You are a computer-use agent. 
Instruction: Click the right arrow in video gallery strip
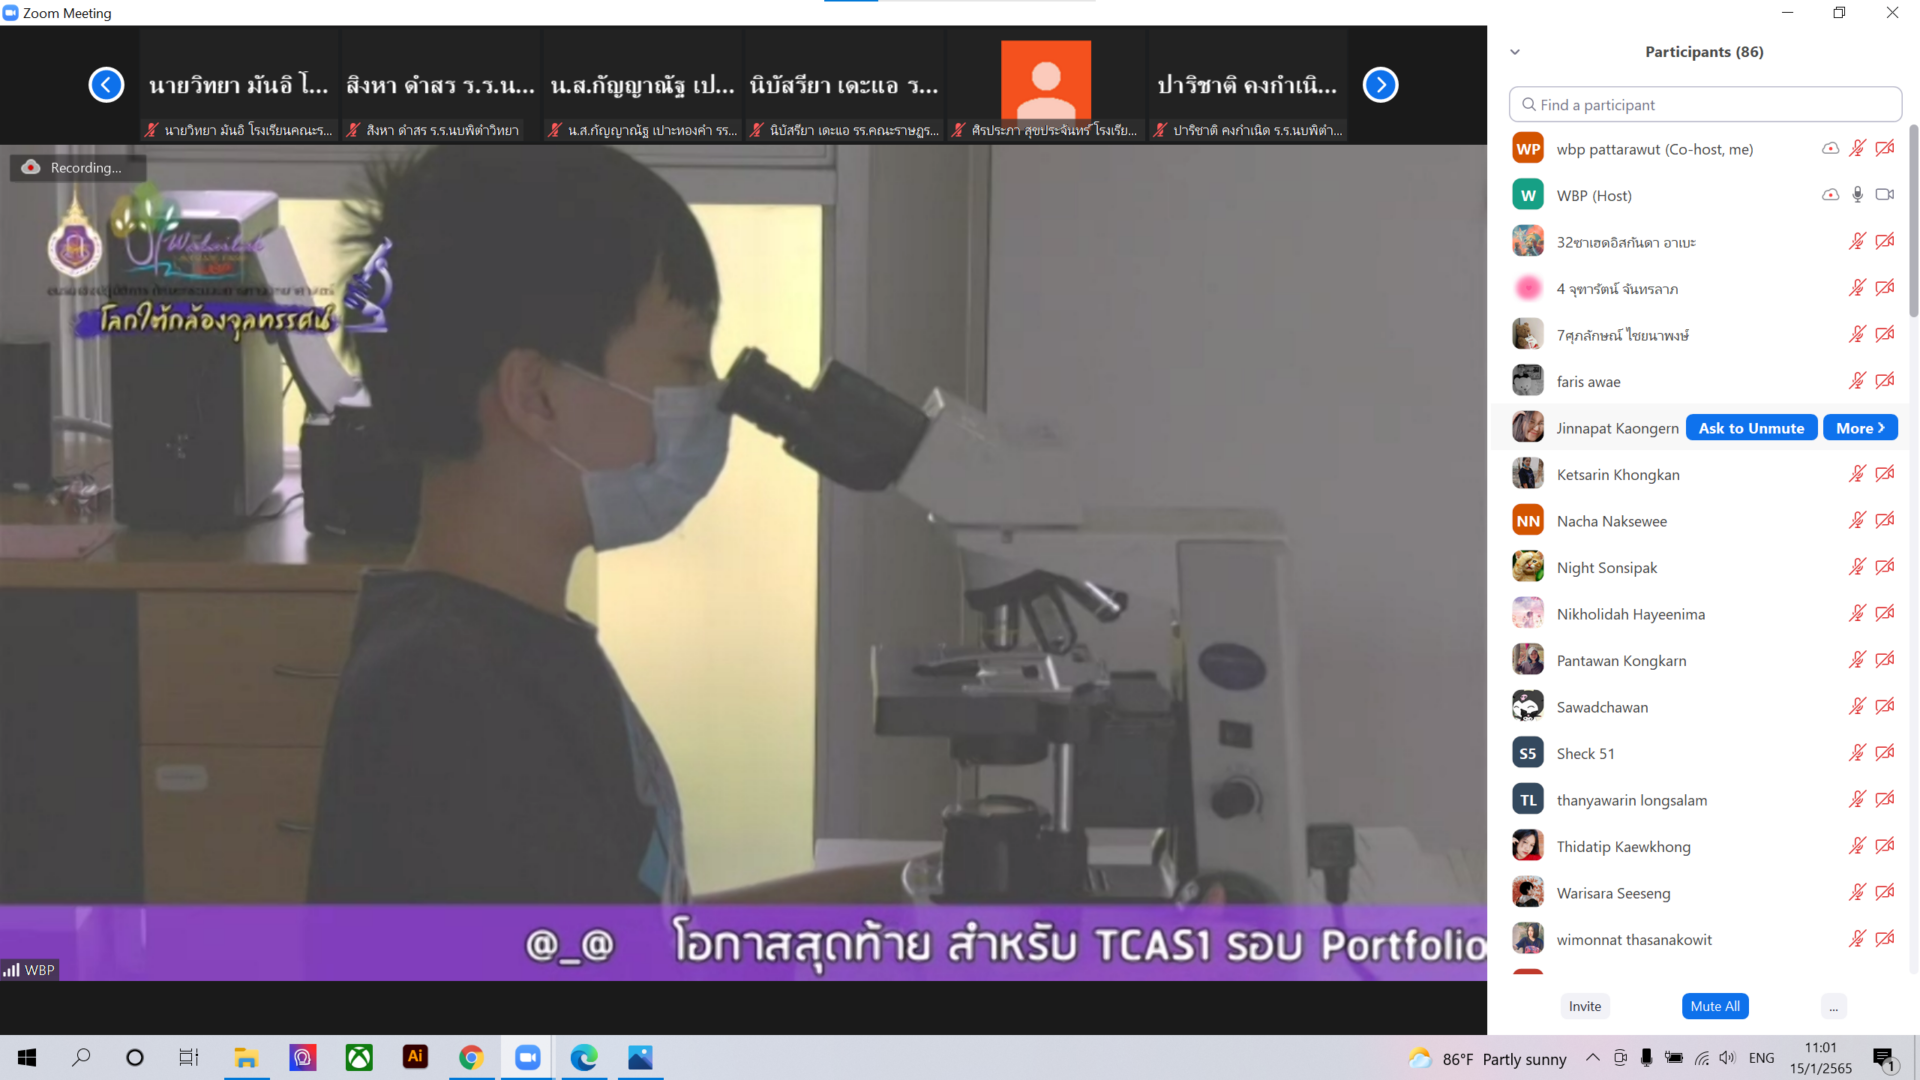click(1380, 85)
